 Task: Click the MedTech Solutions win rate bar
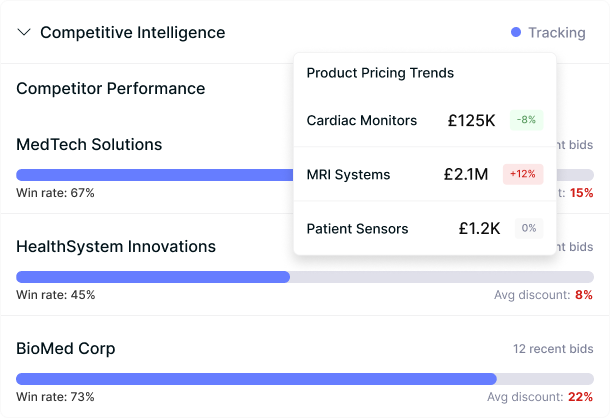150,175
